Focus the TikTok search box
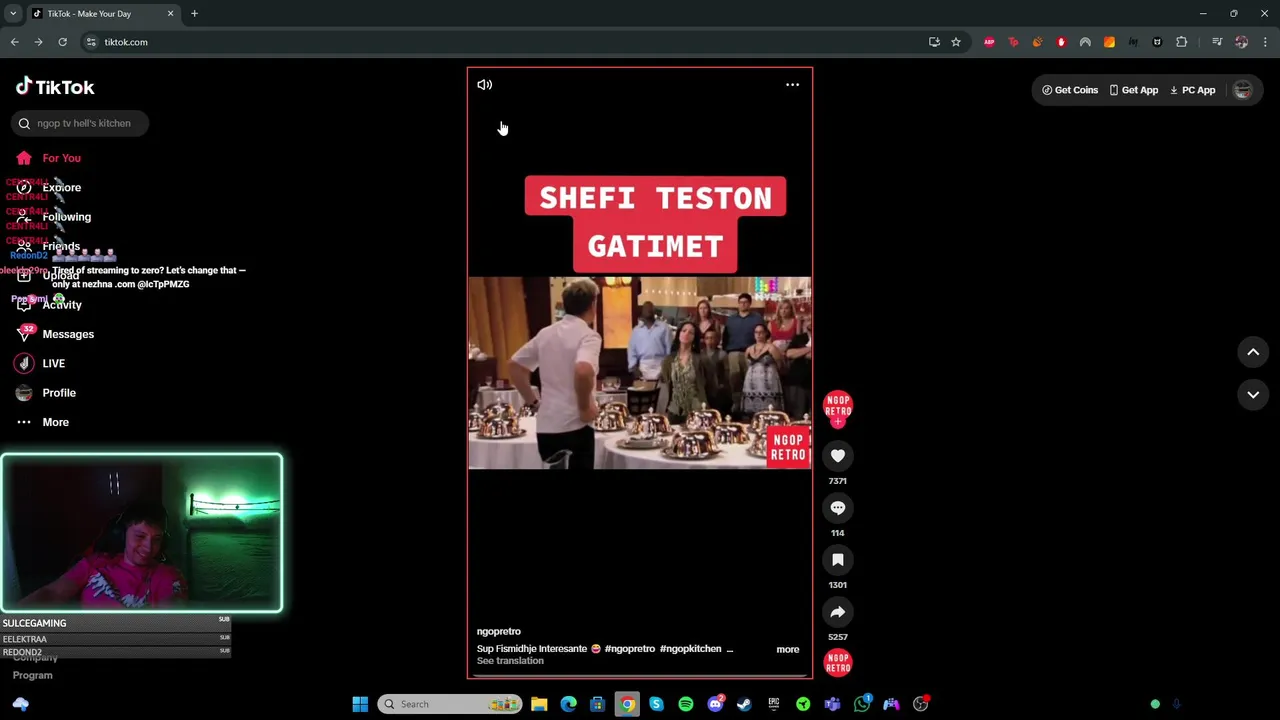The height and width of the screenshot is (720, 1280). pyautogui.click(x=82, y=123)
